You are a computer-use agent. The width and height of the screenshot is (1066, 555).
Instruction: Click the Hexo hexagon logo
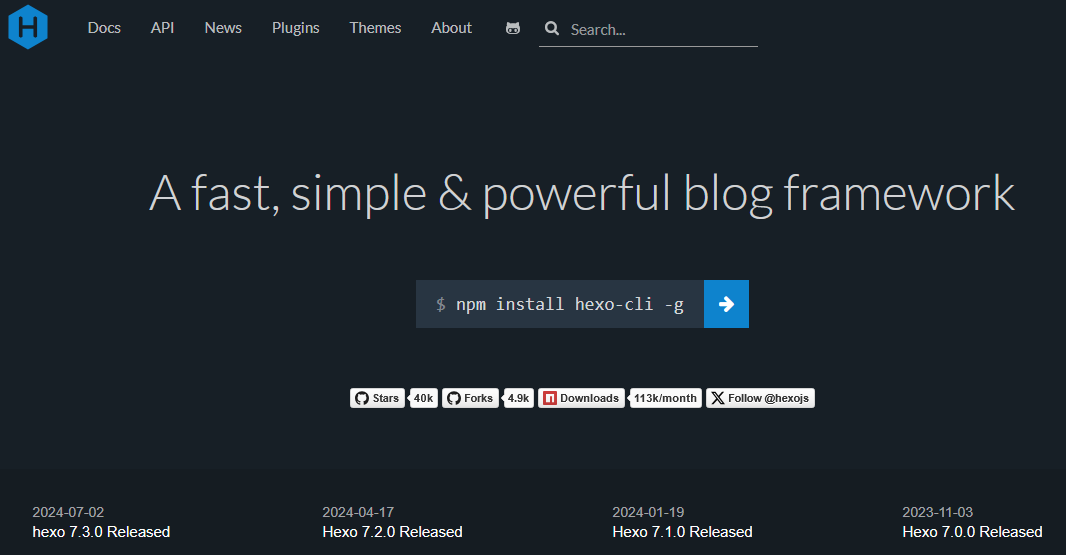pyautogui.click(x=28, y=26)
